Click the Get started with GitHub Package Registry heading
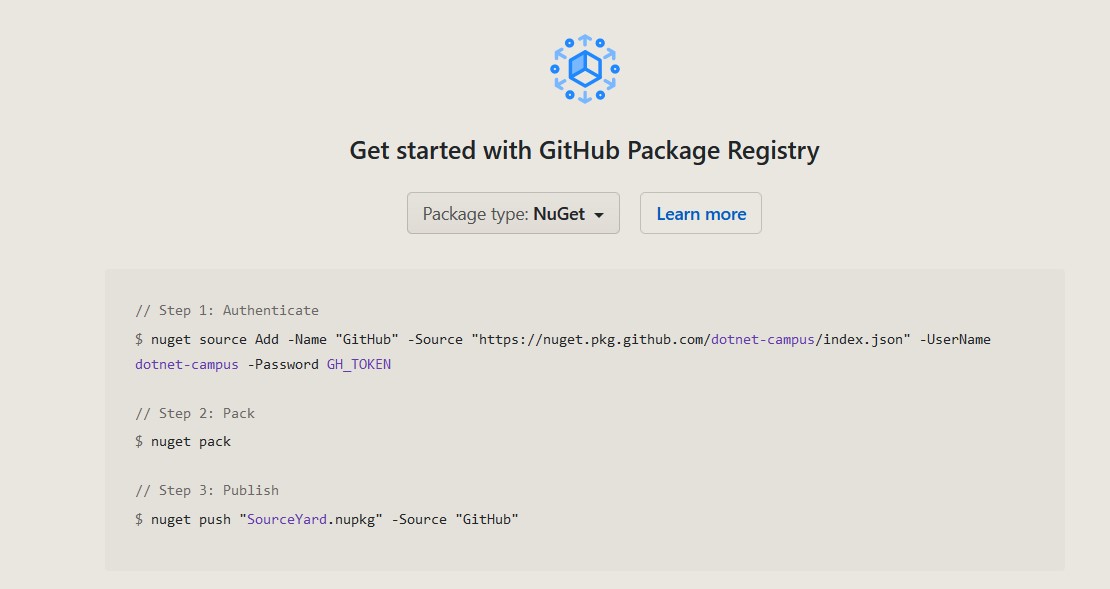The image size is (1110, 589). pyautogui.click(x=584, y=151)
